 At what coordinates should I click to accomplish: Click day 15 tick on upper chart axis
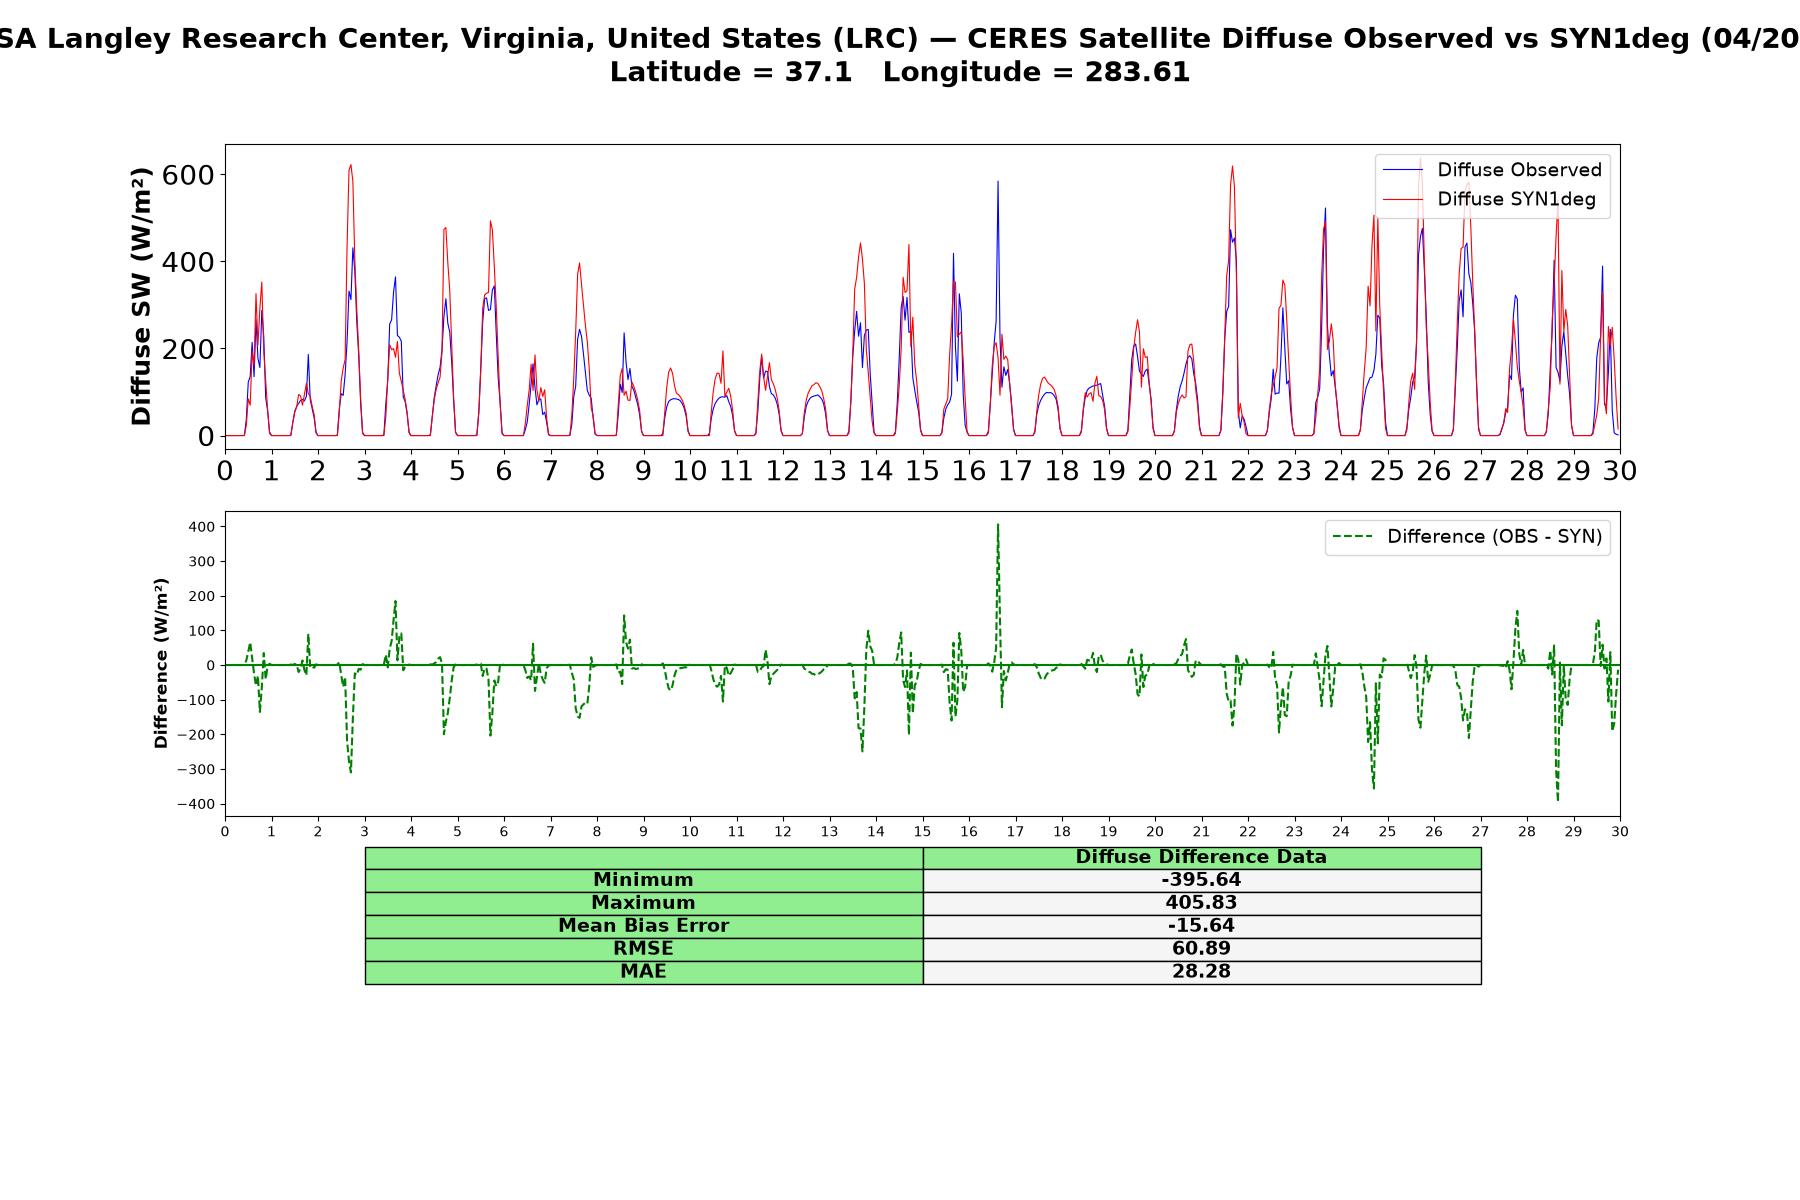[x=922, y=470]
